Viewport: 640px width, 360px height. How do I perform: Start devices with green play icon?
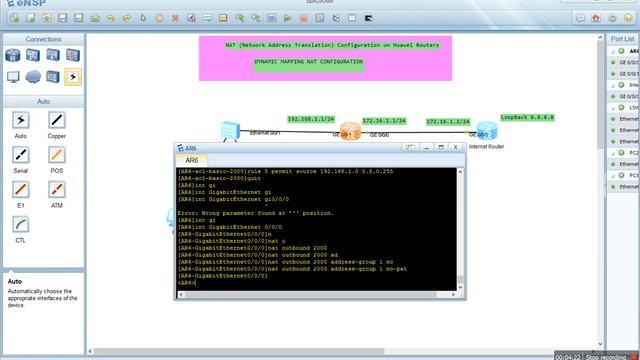coord(288,18)
